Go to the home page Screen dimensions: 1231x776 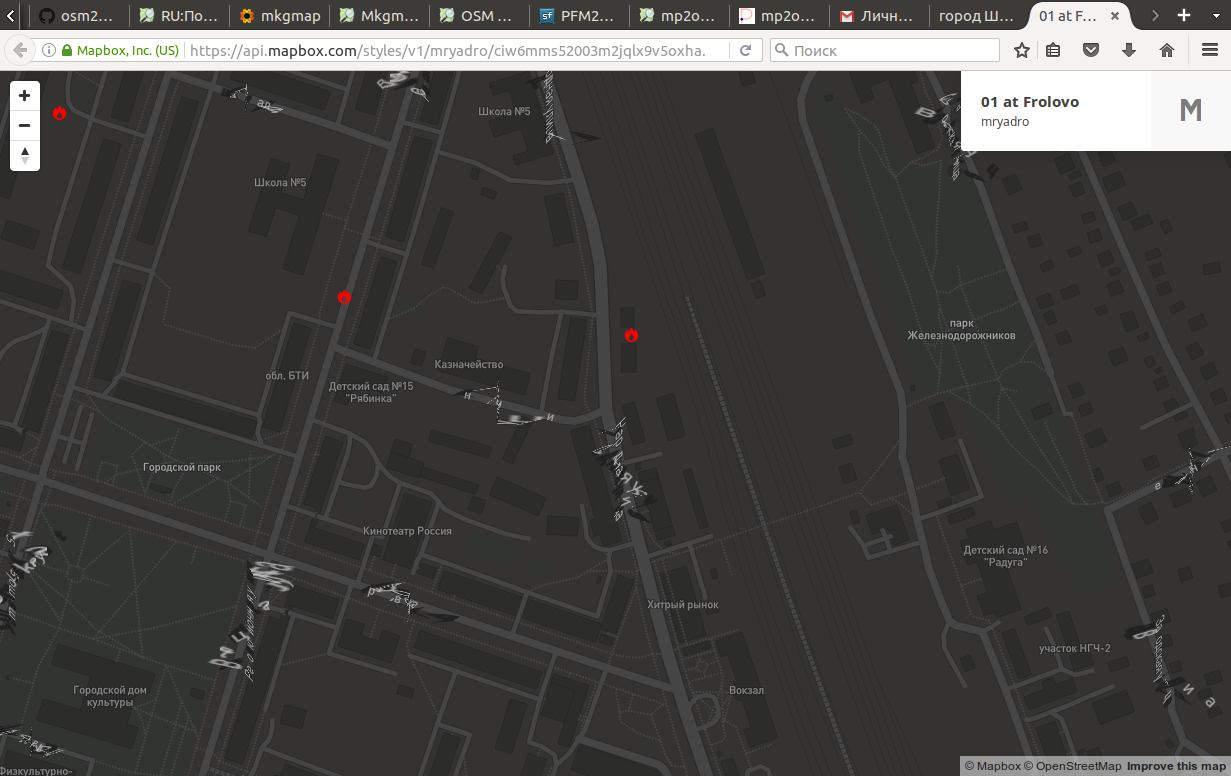point(1167,50)
